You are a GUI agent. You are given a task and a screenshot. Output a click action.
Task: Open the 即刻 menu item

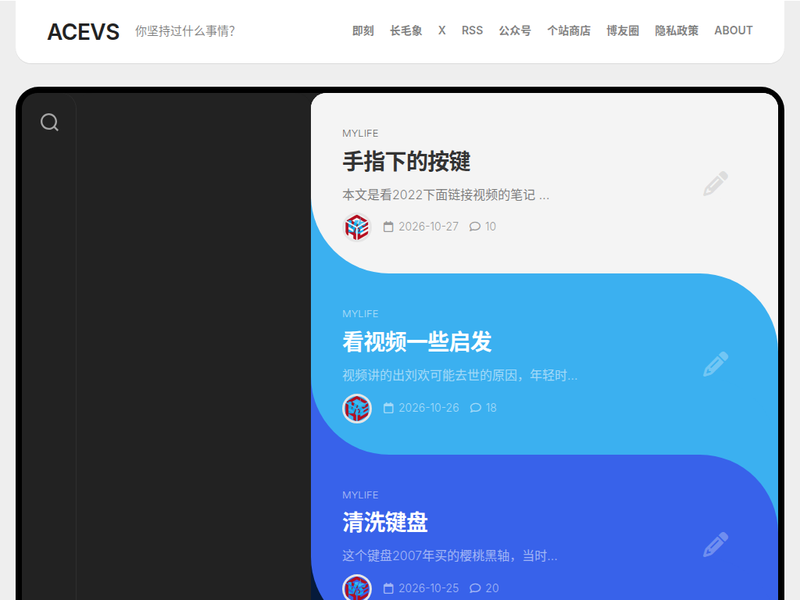[x=363, y=31]
